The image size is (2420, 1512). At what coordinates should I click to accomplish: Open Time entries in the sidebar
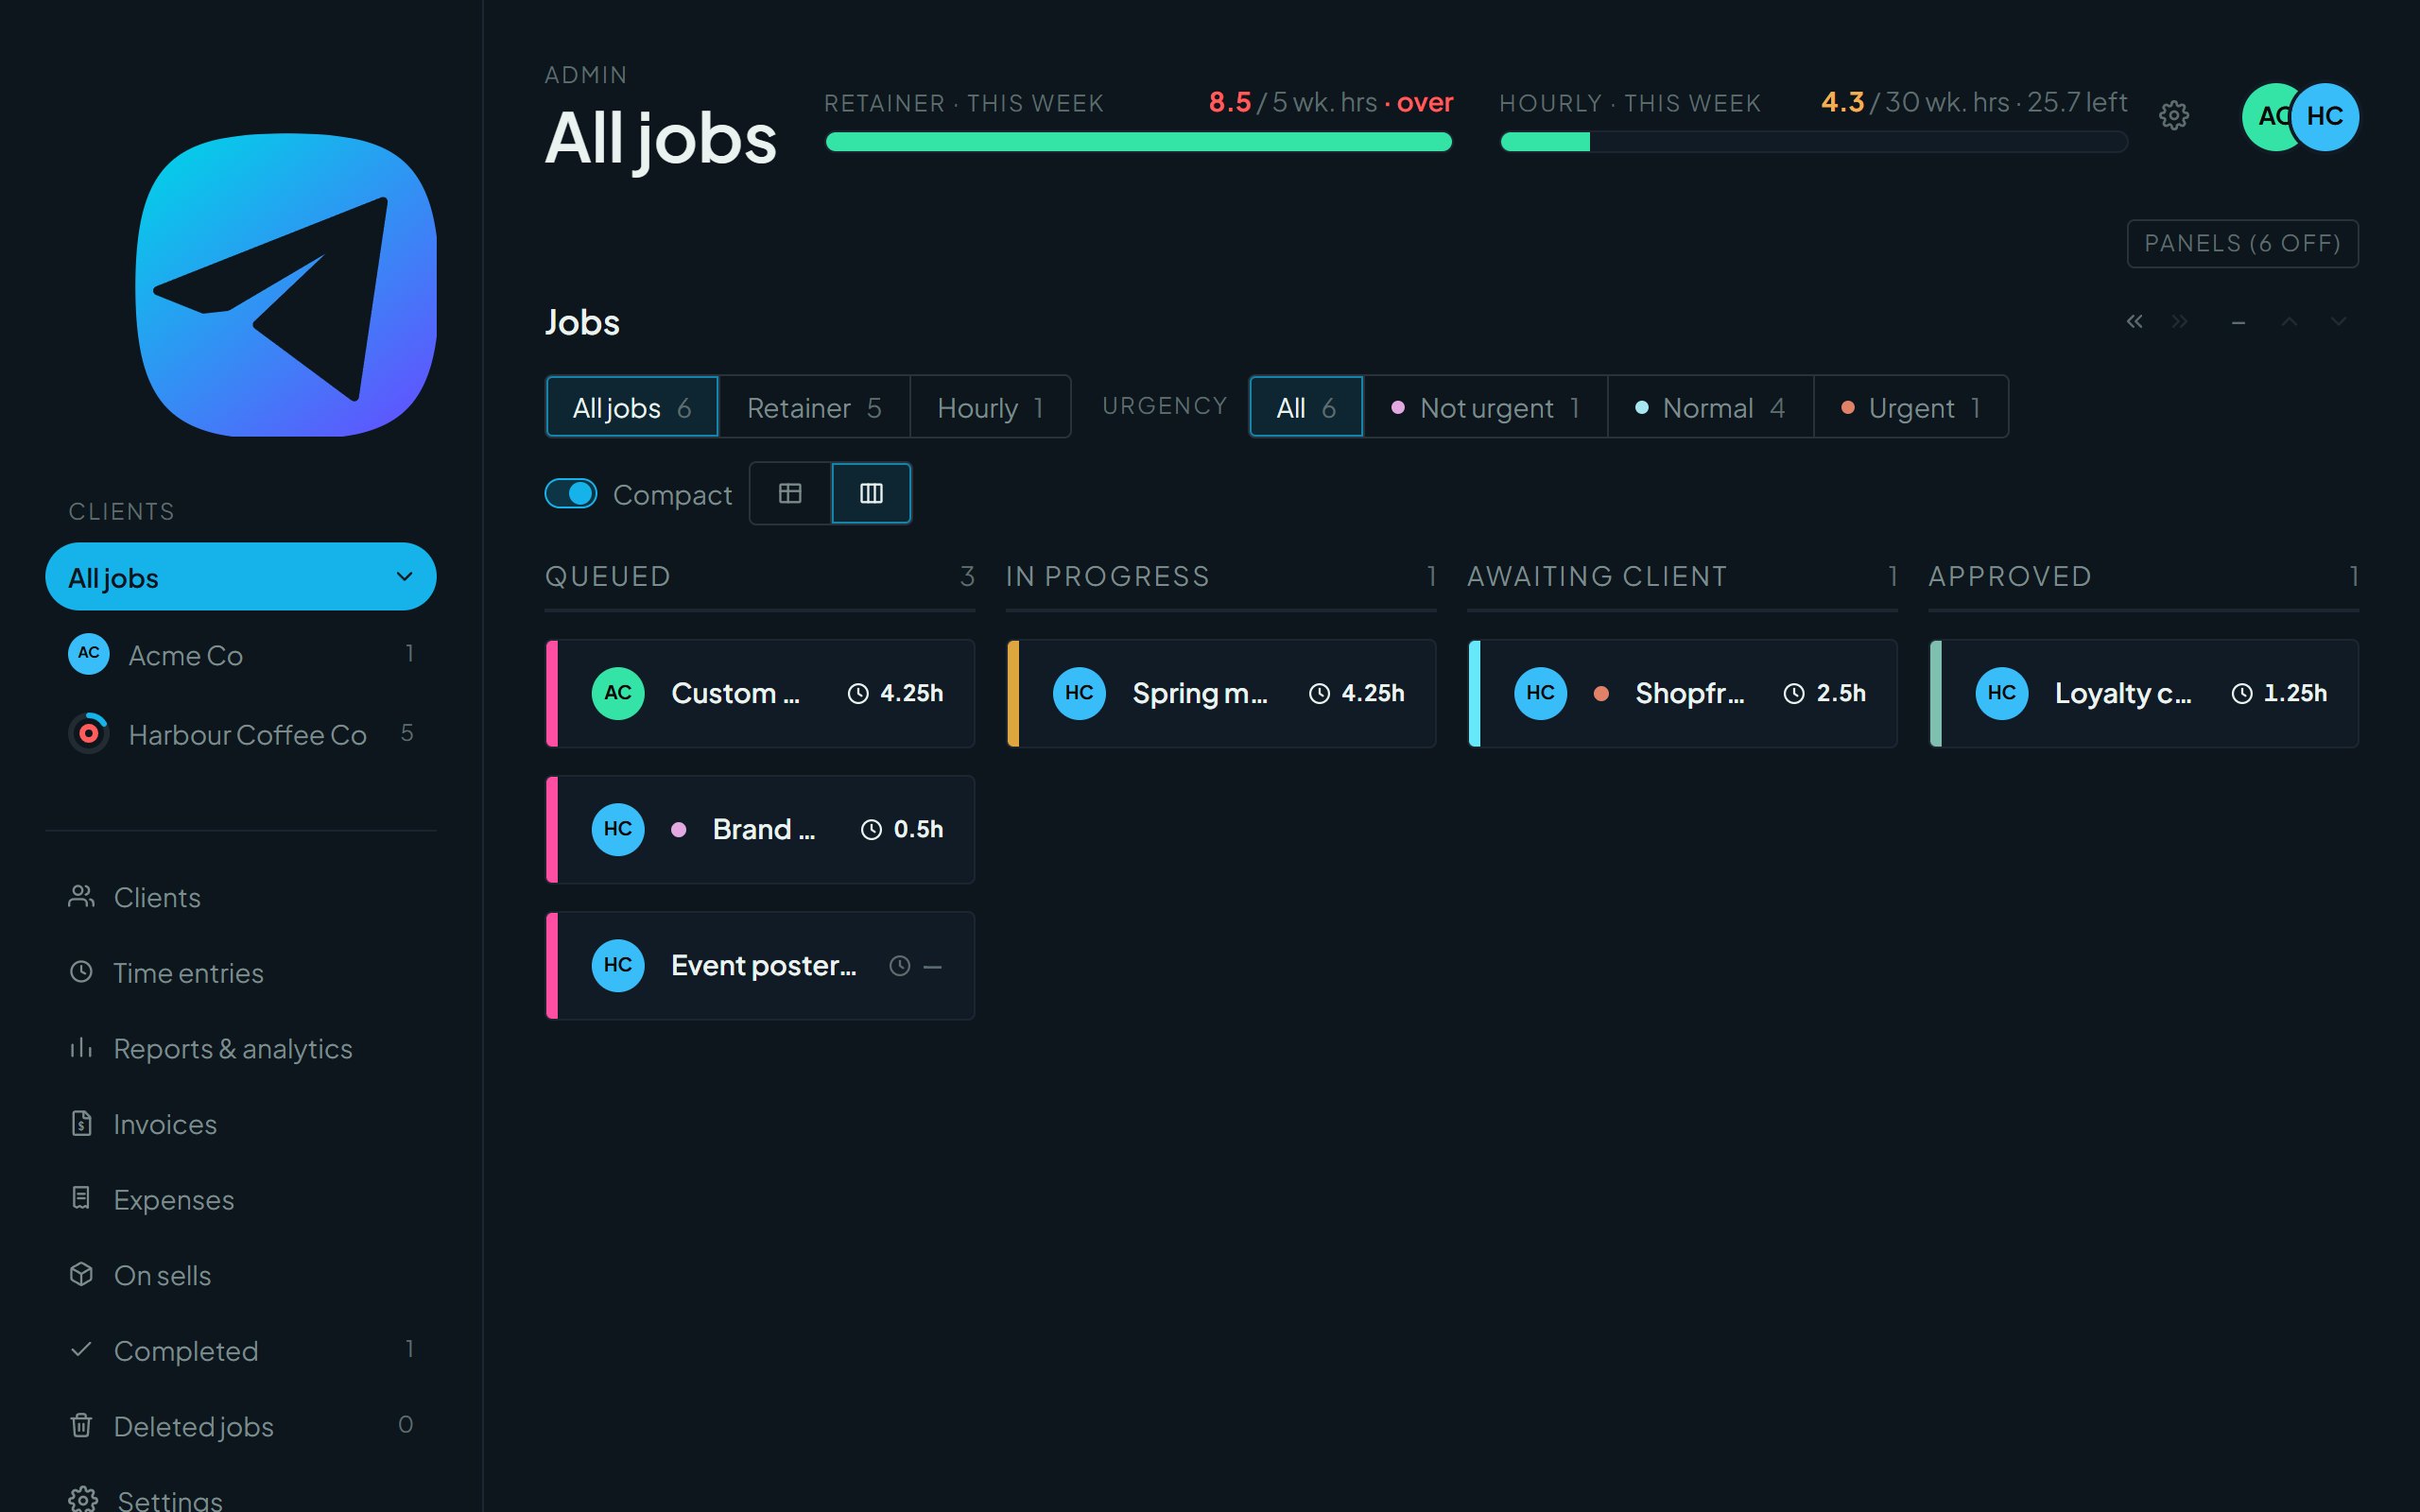240,973
